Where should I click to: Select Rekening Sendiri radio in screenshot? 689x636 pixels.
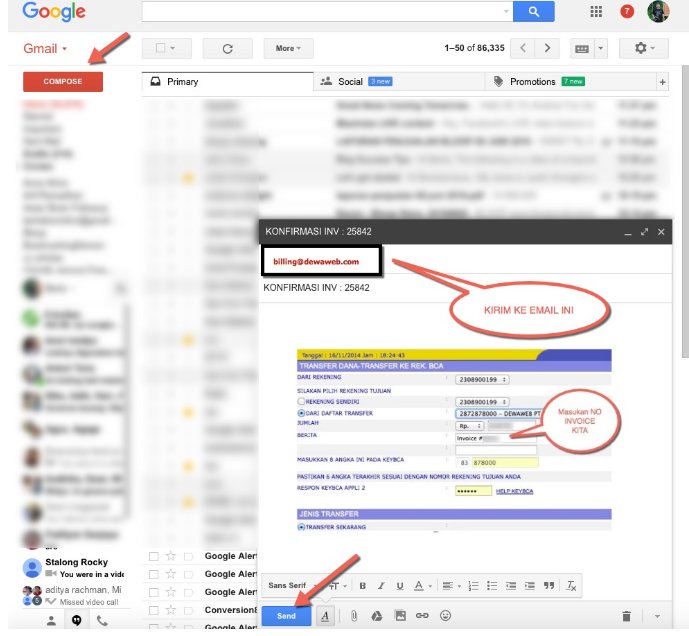[x=301, y=401]
